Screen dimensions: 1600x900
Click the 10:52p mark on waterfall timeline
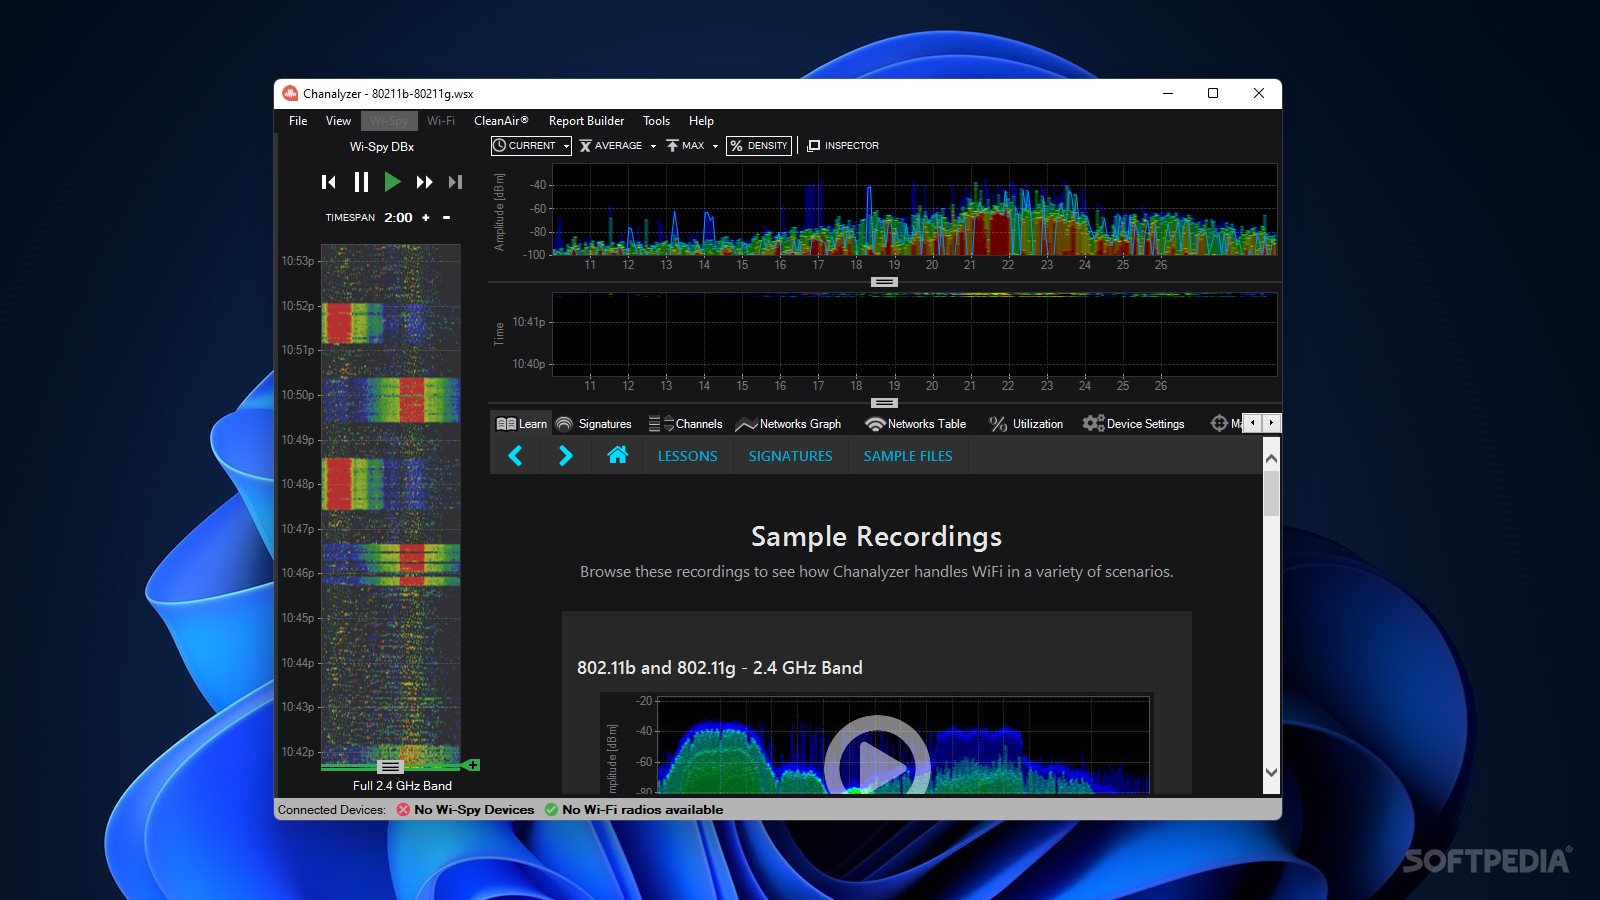tap(297, 306)
